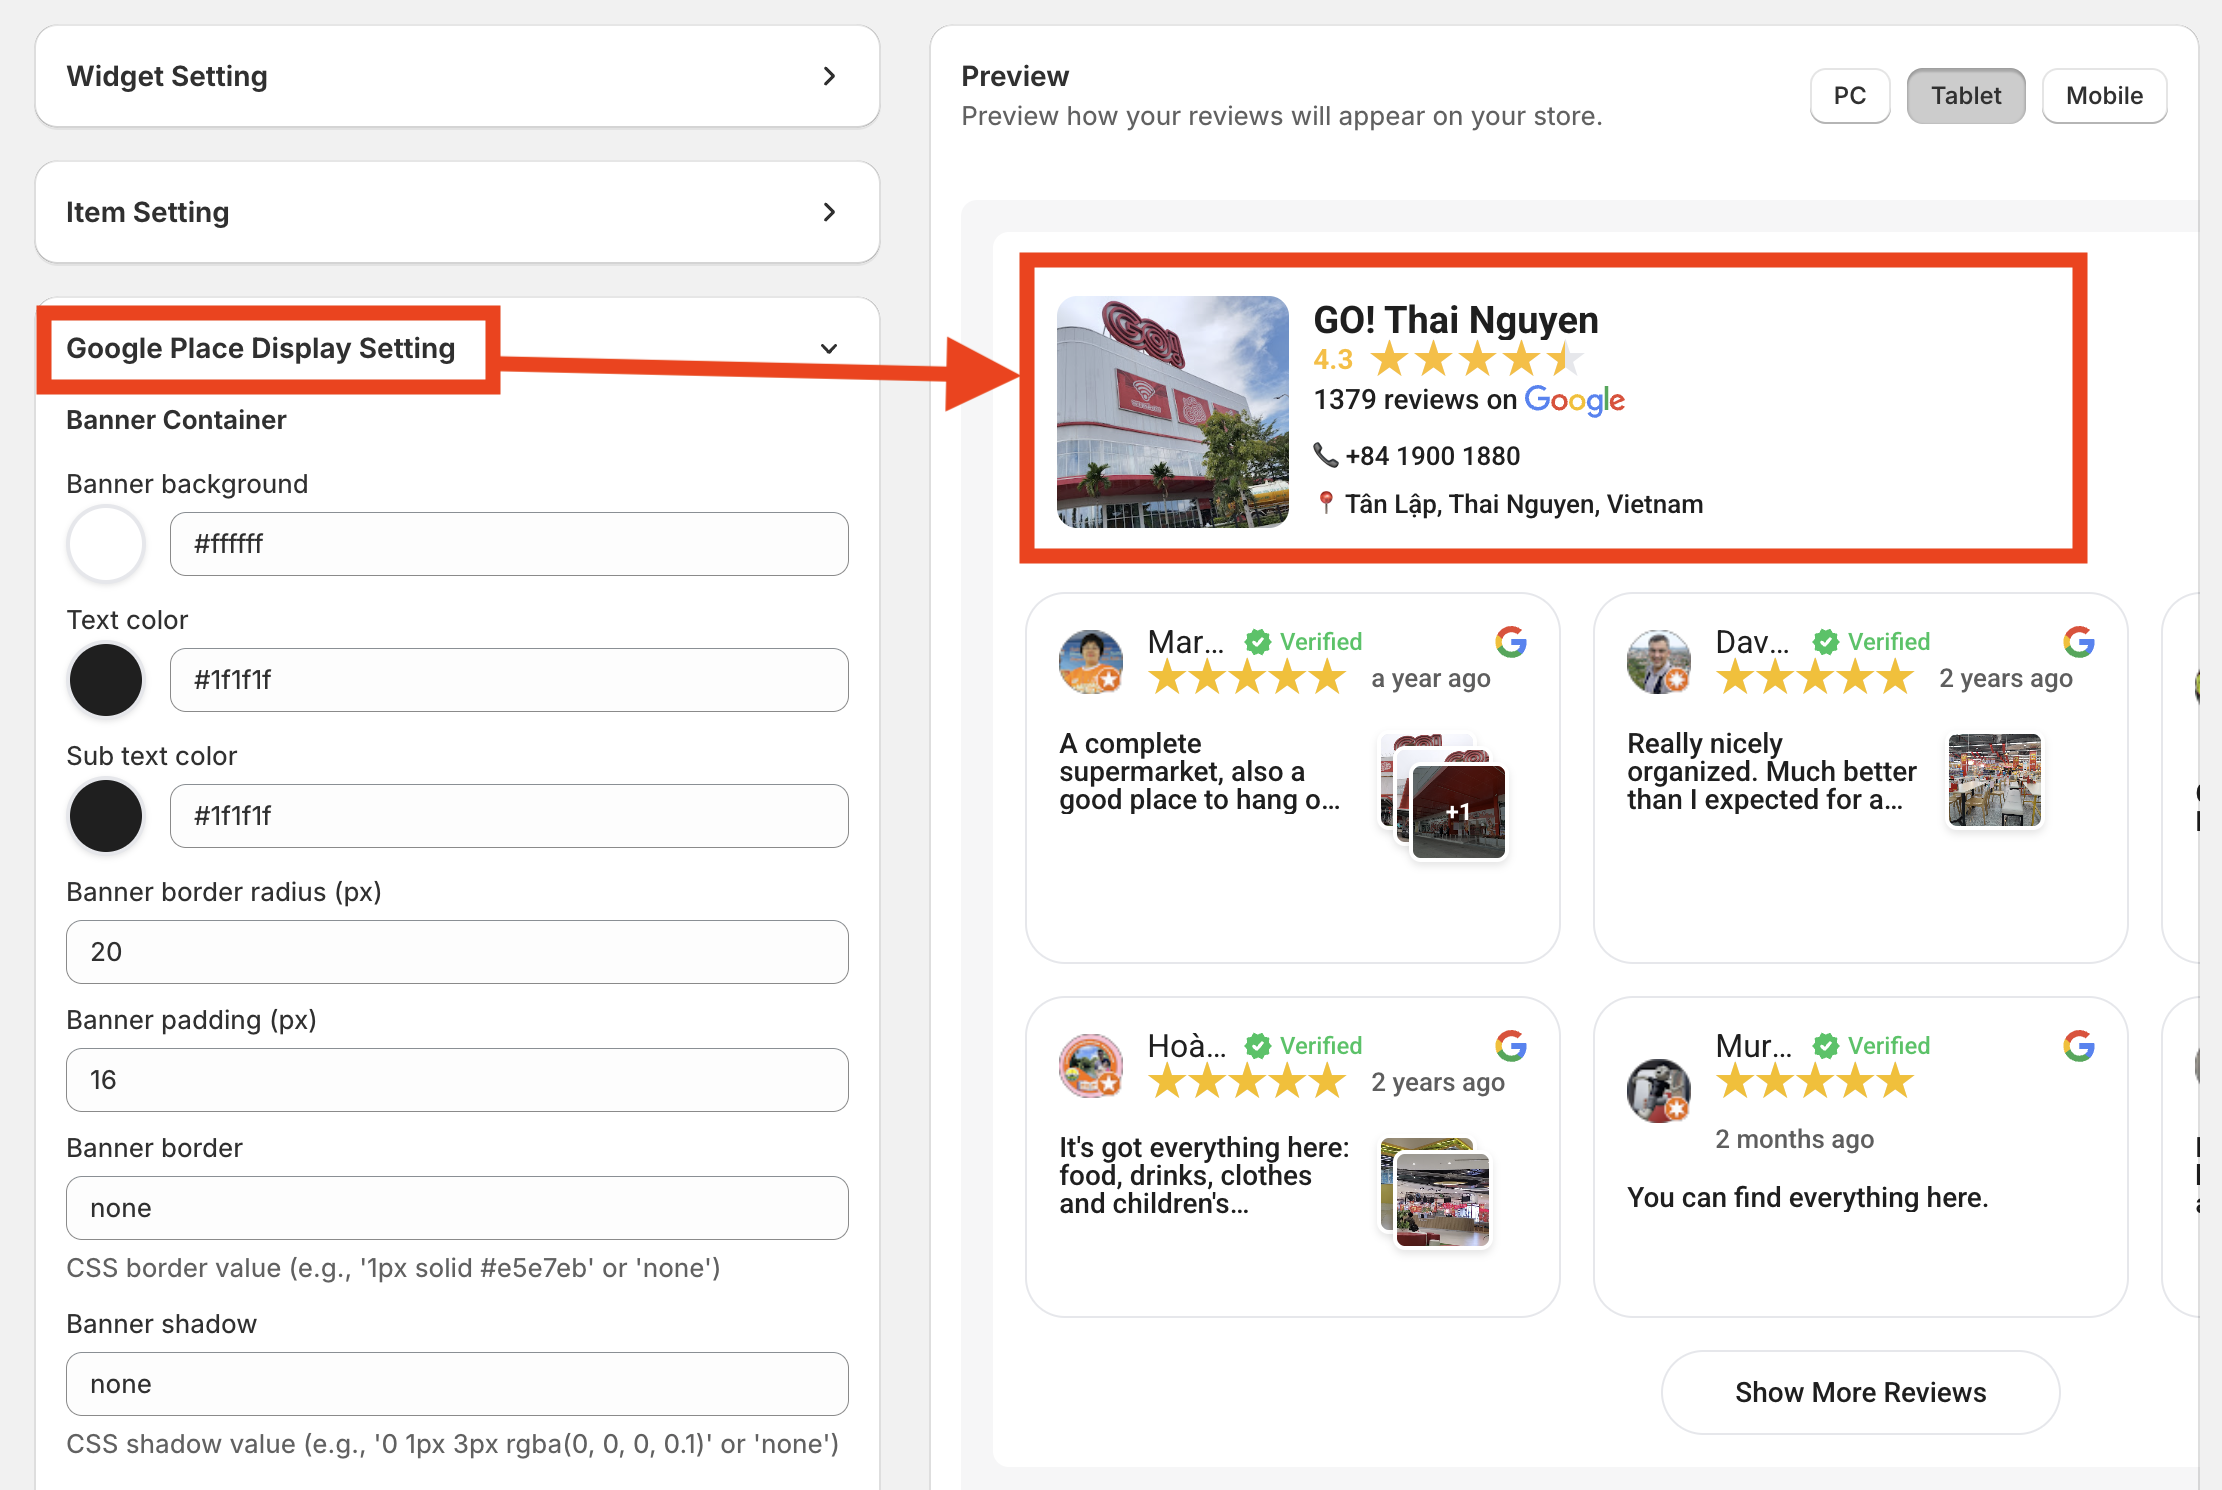The width and height of the screenshot is (2222, 1490).
Task: Click Google G icon on Mar... review
Action: (1510, 642)
